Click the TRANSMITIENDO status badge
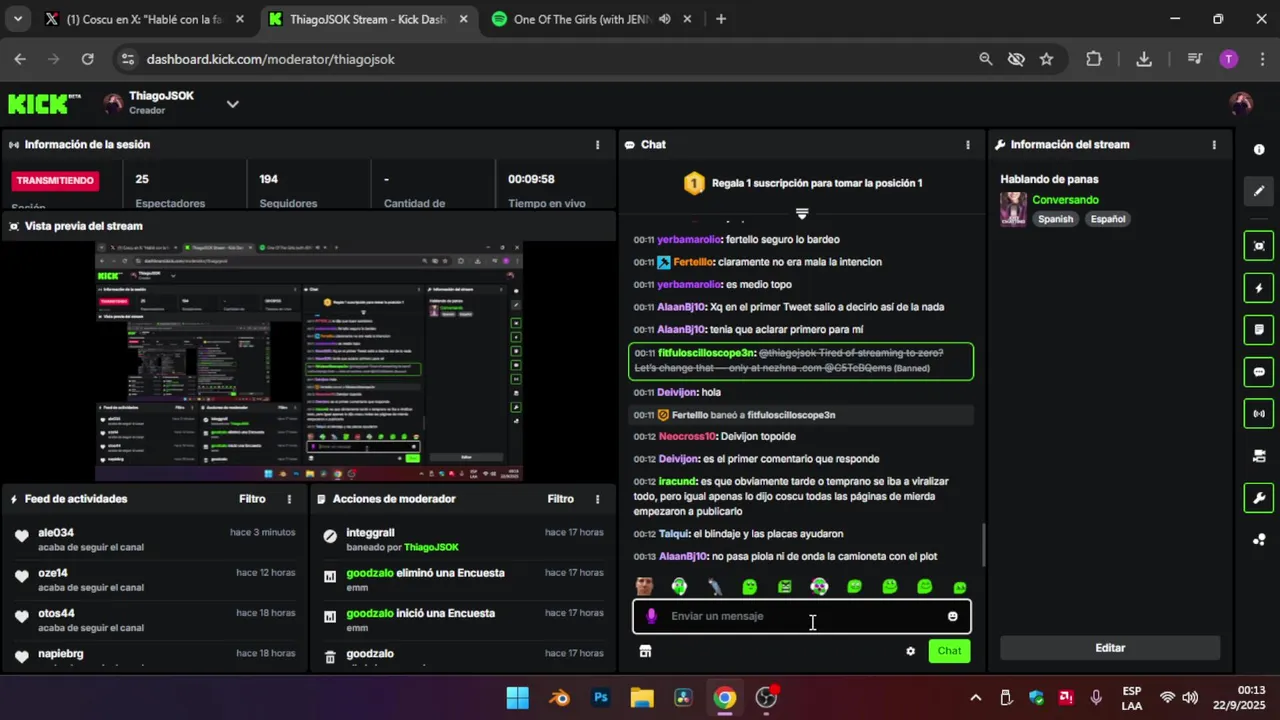The width and height of the screenshot is (1280, 720). point(55,181)
